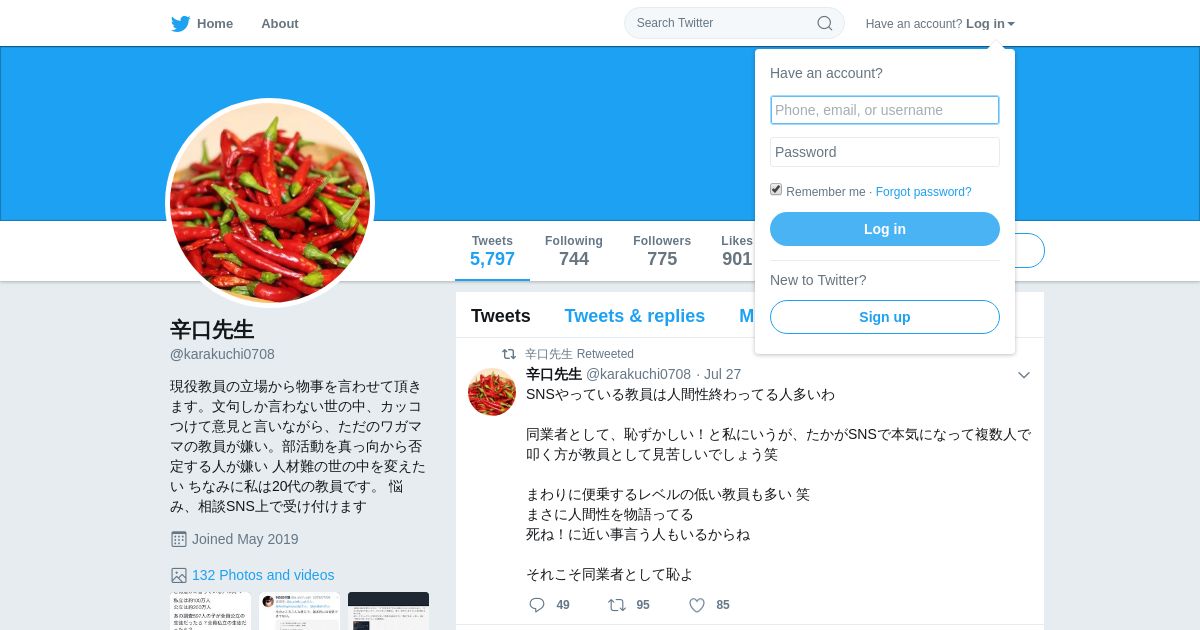Viewport: 1200px width, 630px height.
Task: Collapse the Log in dropdown caret
Action: (x=1011, y=24)
